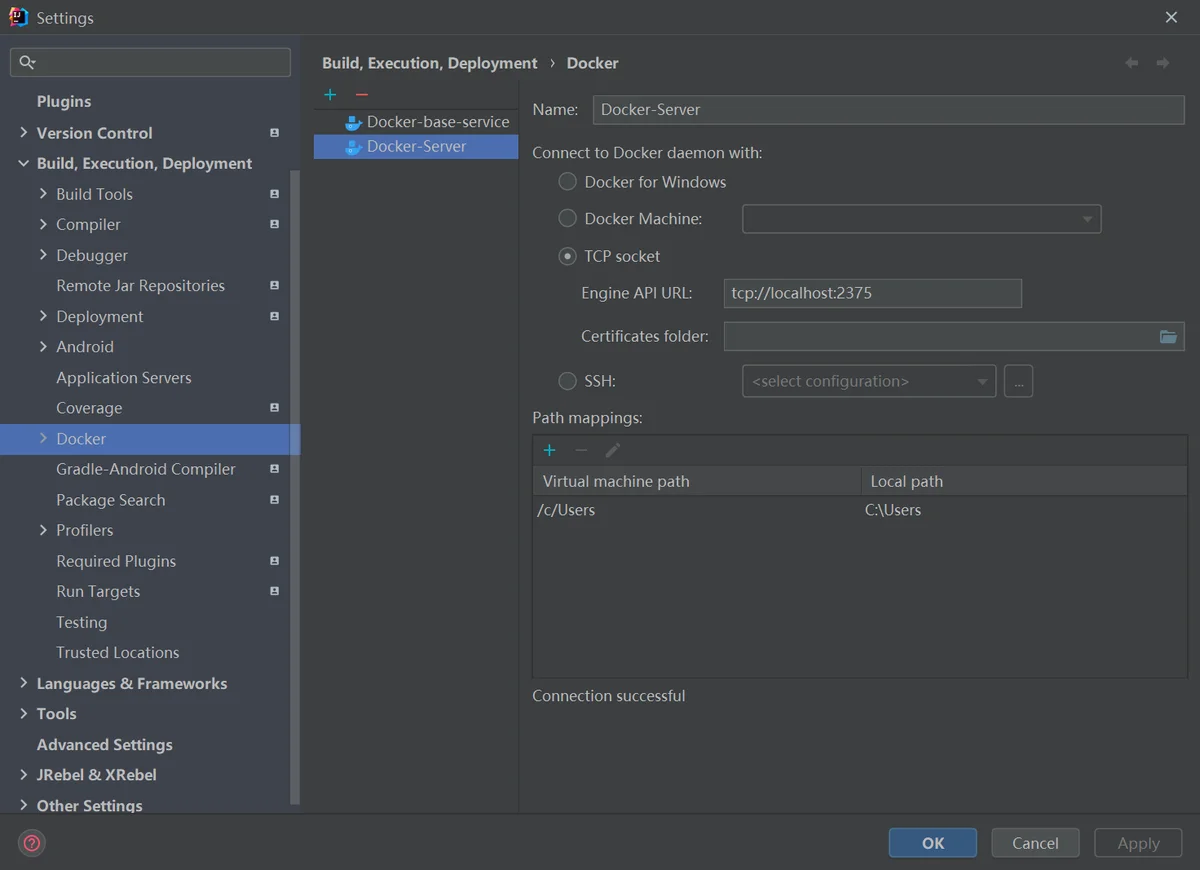The image size is (1200, 870).
Task: Click the project-level icon next to Build Tools
Action: 274,194
